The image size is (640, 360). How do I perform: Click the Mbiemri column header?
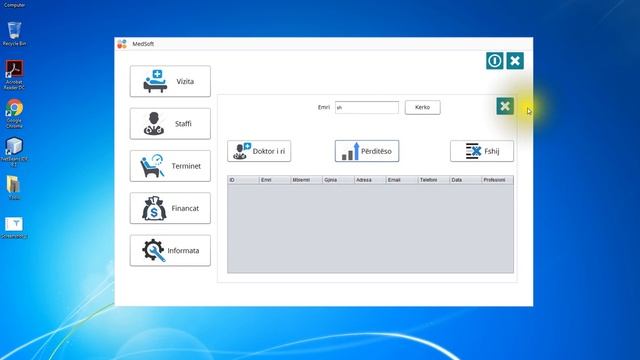click(307, 180)
